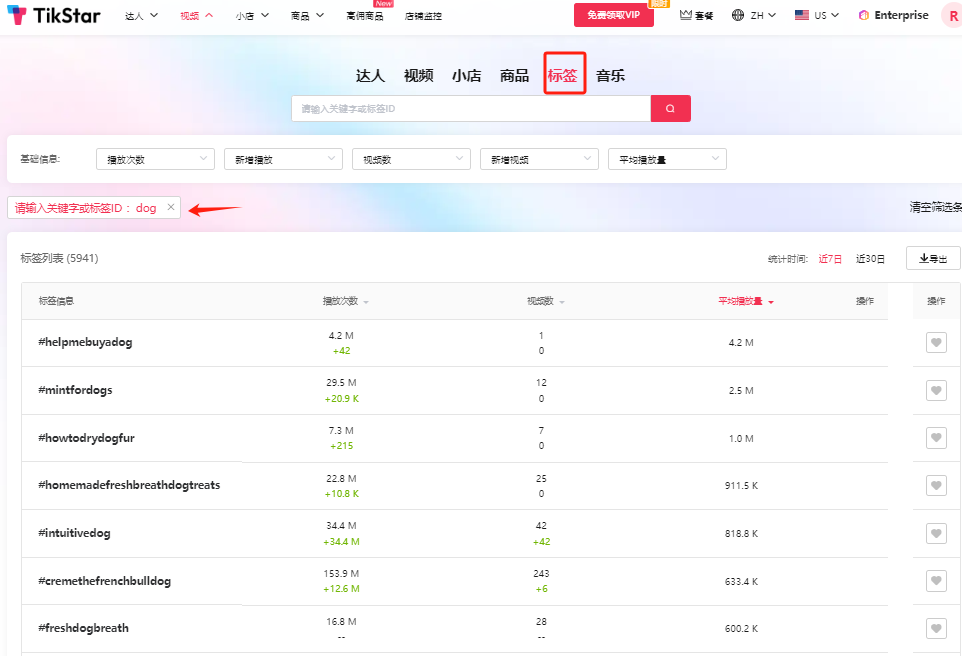Screen dimensions: 962x656
Task: Click the TikStar logo
Action: pos(54,15)
